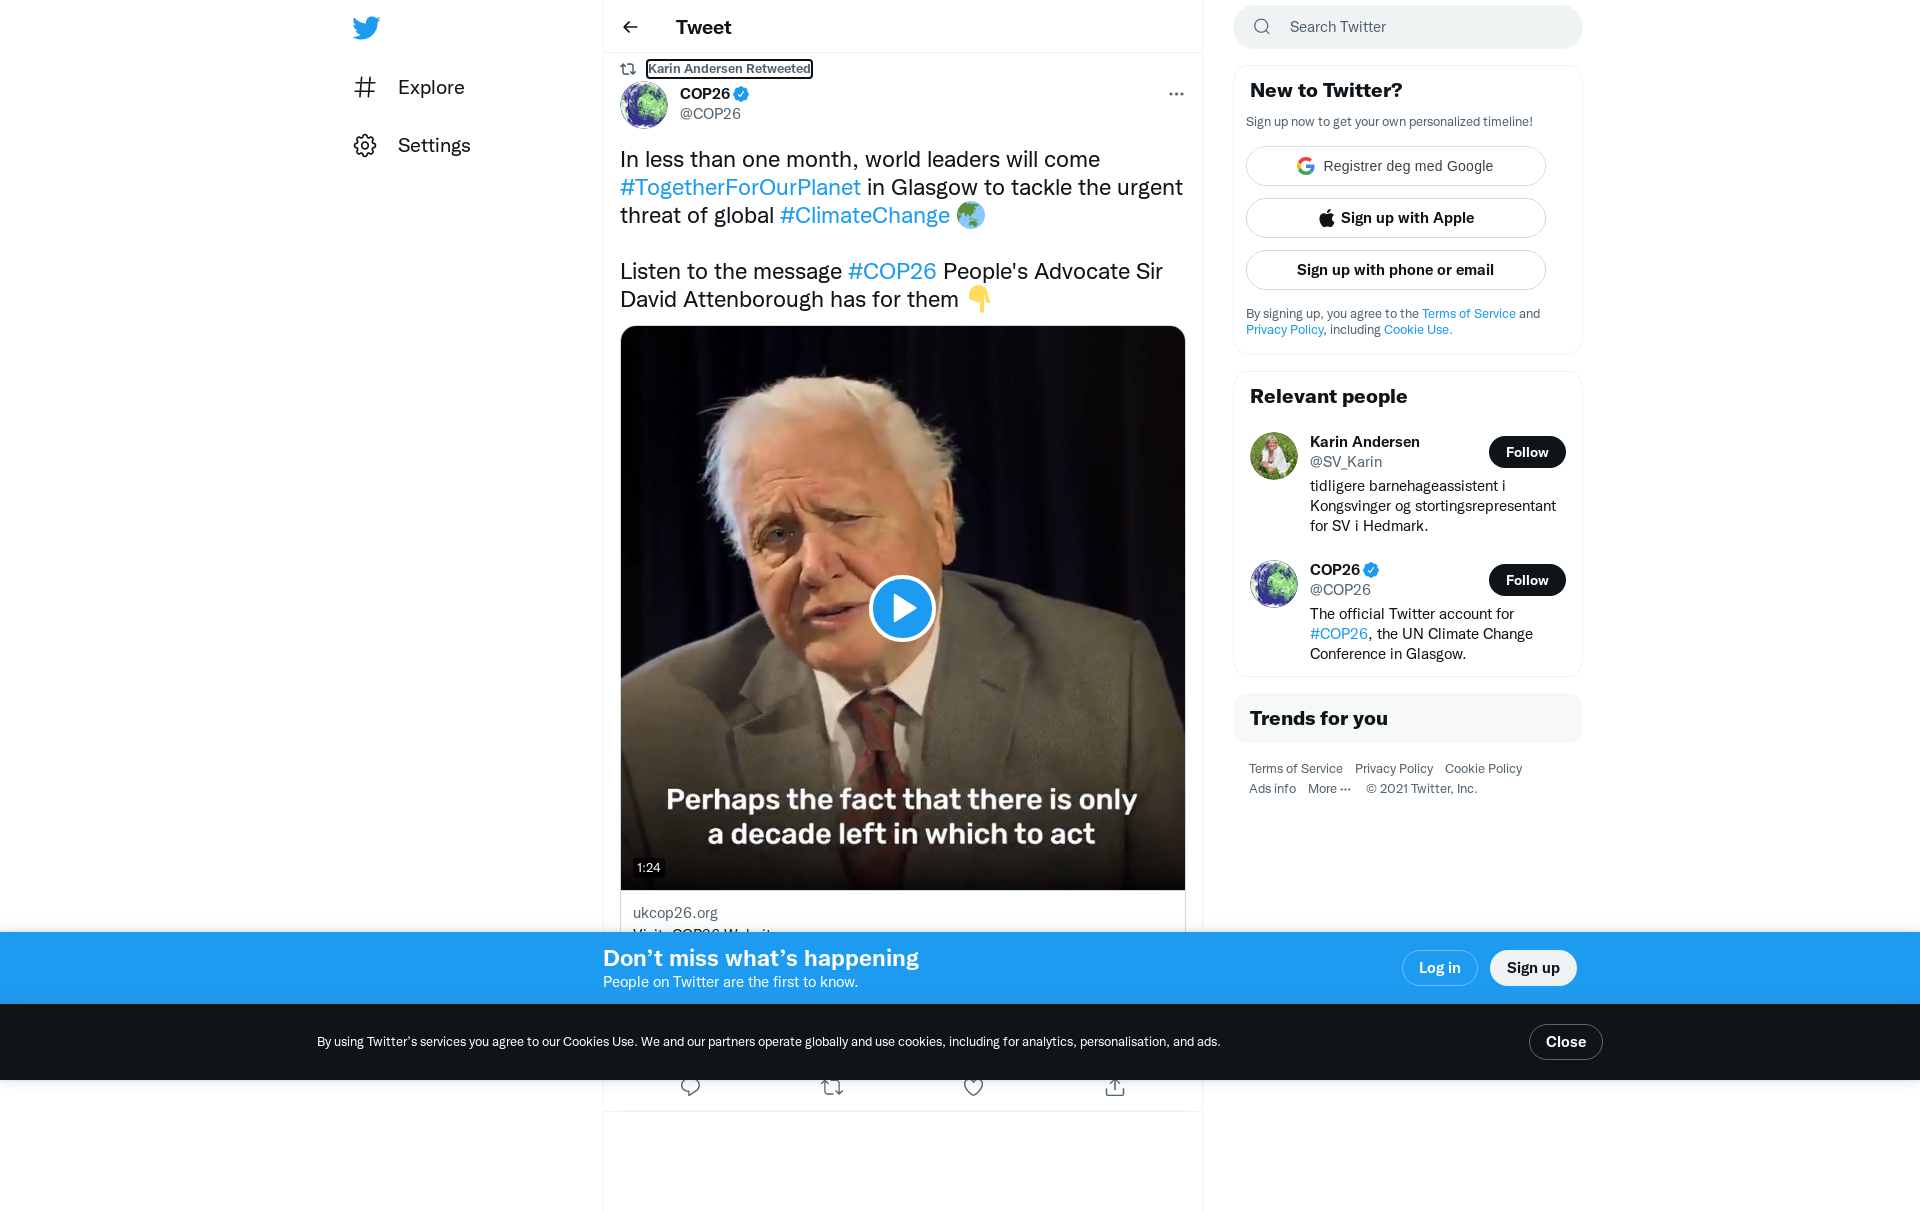1920x1212 pixels.
Task: Follow Karin Andersen
Action: (x=1526, y=452)
